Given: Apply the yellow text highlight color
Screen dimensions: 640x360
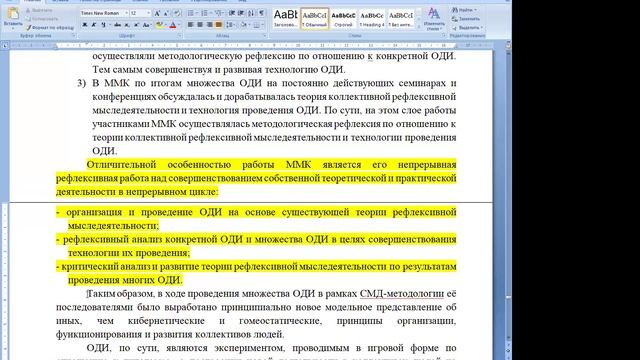Looking at the screenshot, I should coord(159,25).
